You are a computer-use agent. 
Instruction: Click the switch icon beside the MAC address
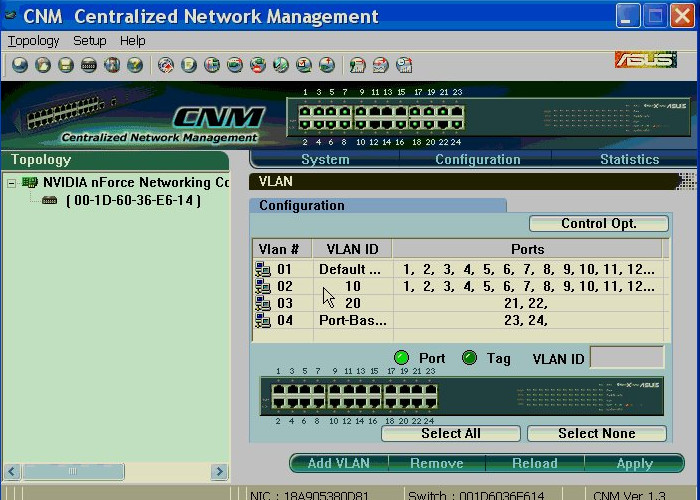pos(50,200)
